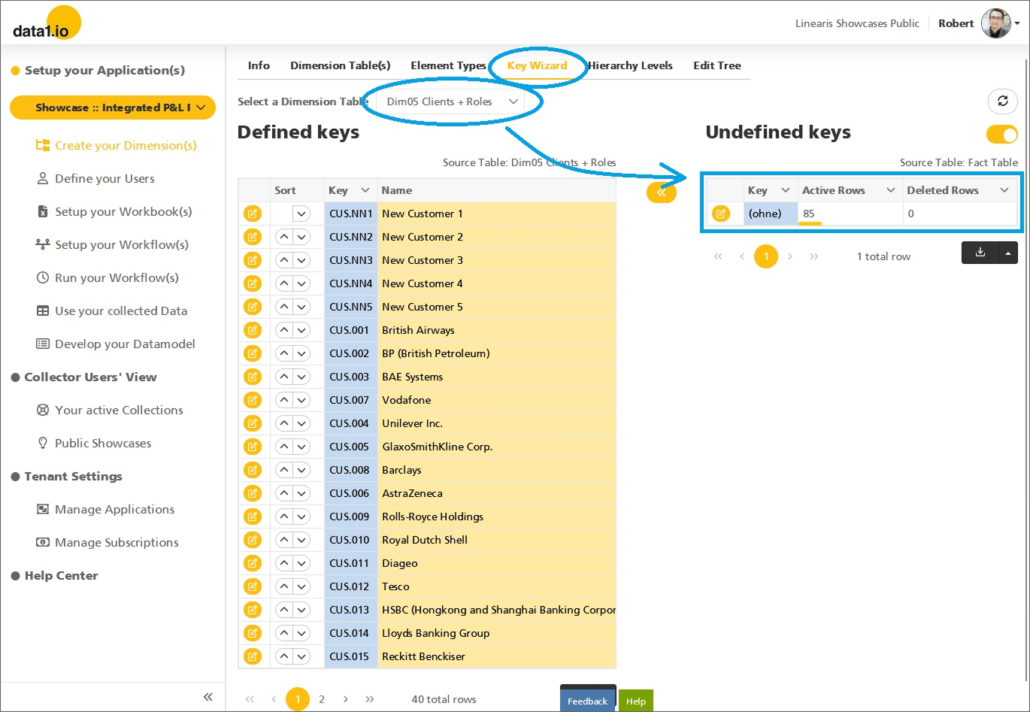This screenshot has width=1030, height=712.
Task: Click the Feedback button
Action: pos(587,701)
